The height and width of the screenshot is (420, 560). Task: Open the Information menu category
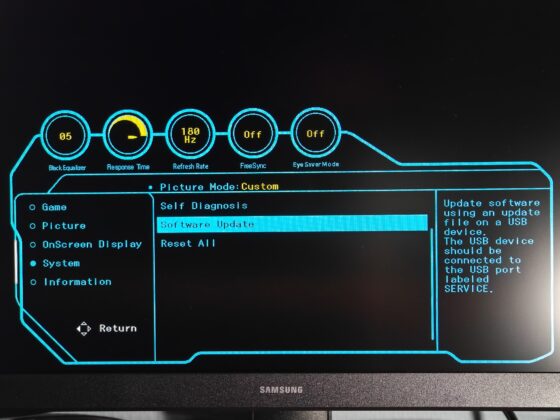(78, 282)
